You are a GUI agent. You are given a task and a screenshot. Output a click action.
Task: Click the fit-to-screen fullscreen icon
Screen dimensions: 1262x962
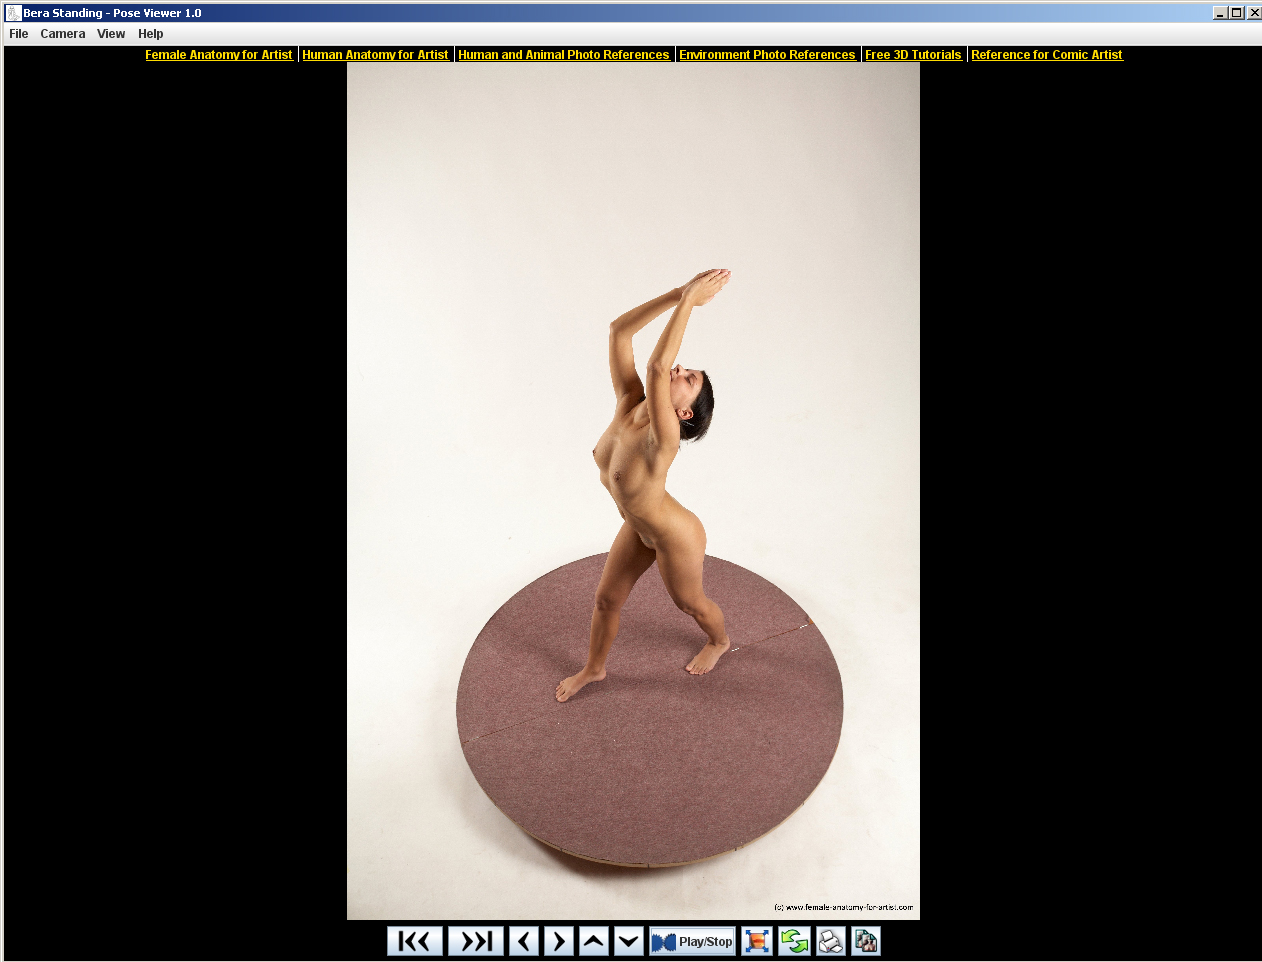coord(757,941)
